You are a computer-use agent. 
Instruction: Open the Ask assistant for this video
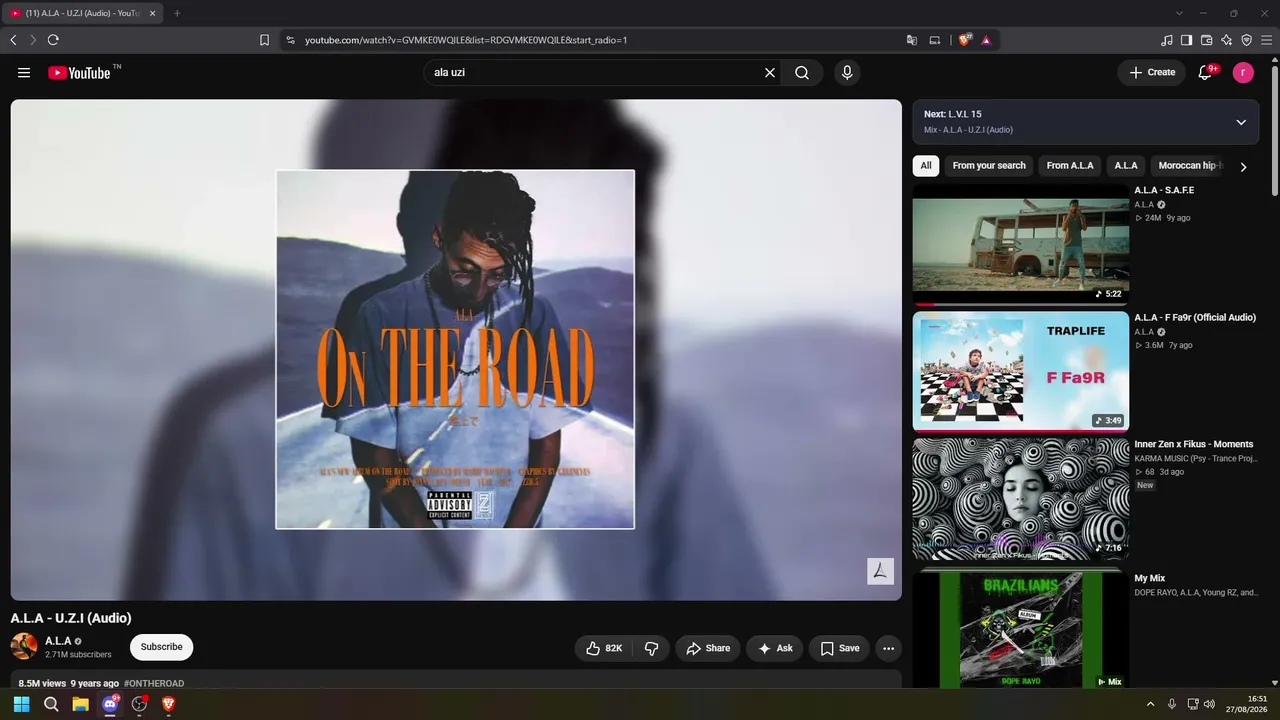point(775,648)
